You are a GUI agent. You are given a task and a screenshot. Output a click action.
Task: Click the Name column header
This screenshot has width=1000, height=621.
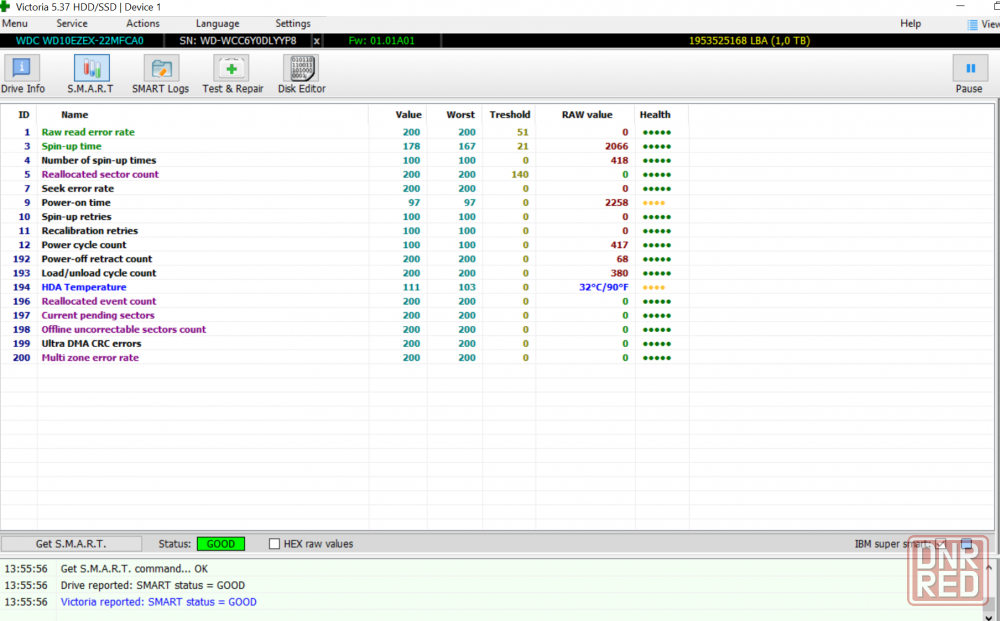(75, 115)
